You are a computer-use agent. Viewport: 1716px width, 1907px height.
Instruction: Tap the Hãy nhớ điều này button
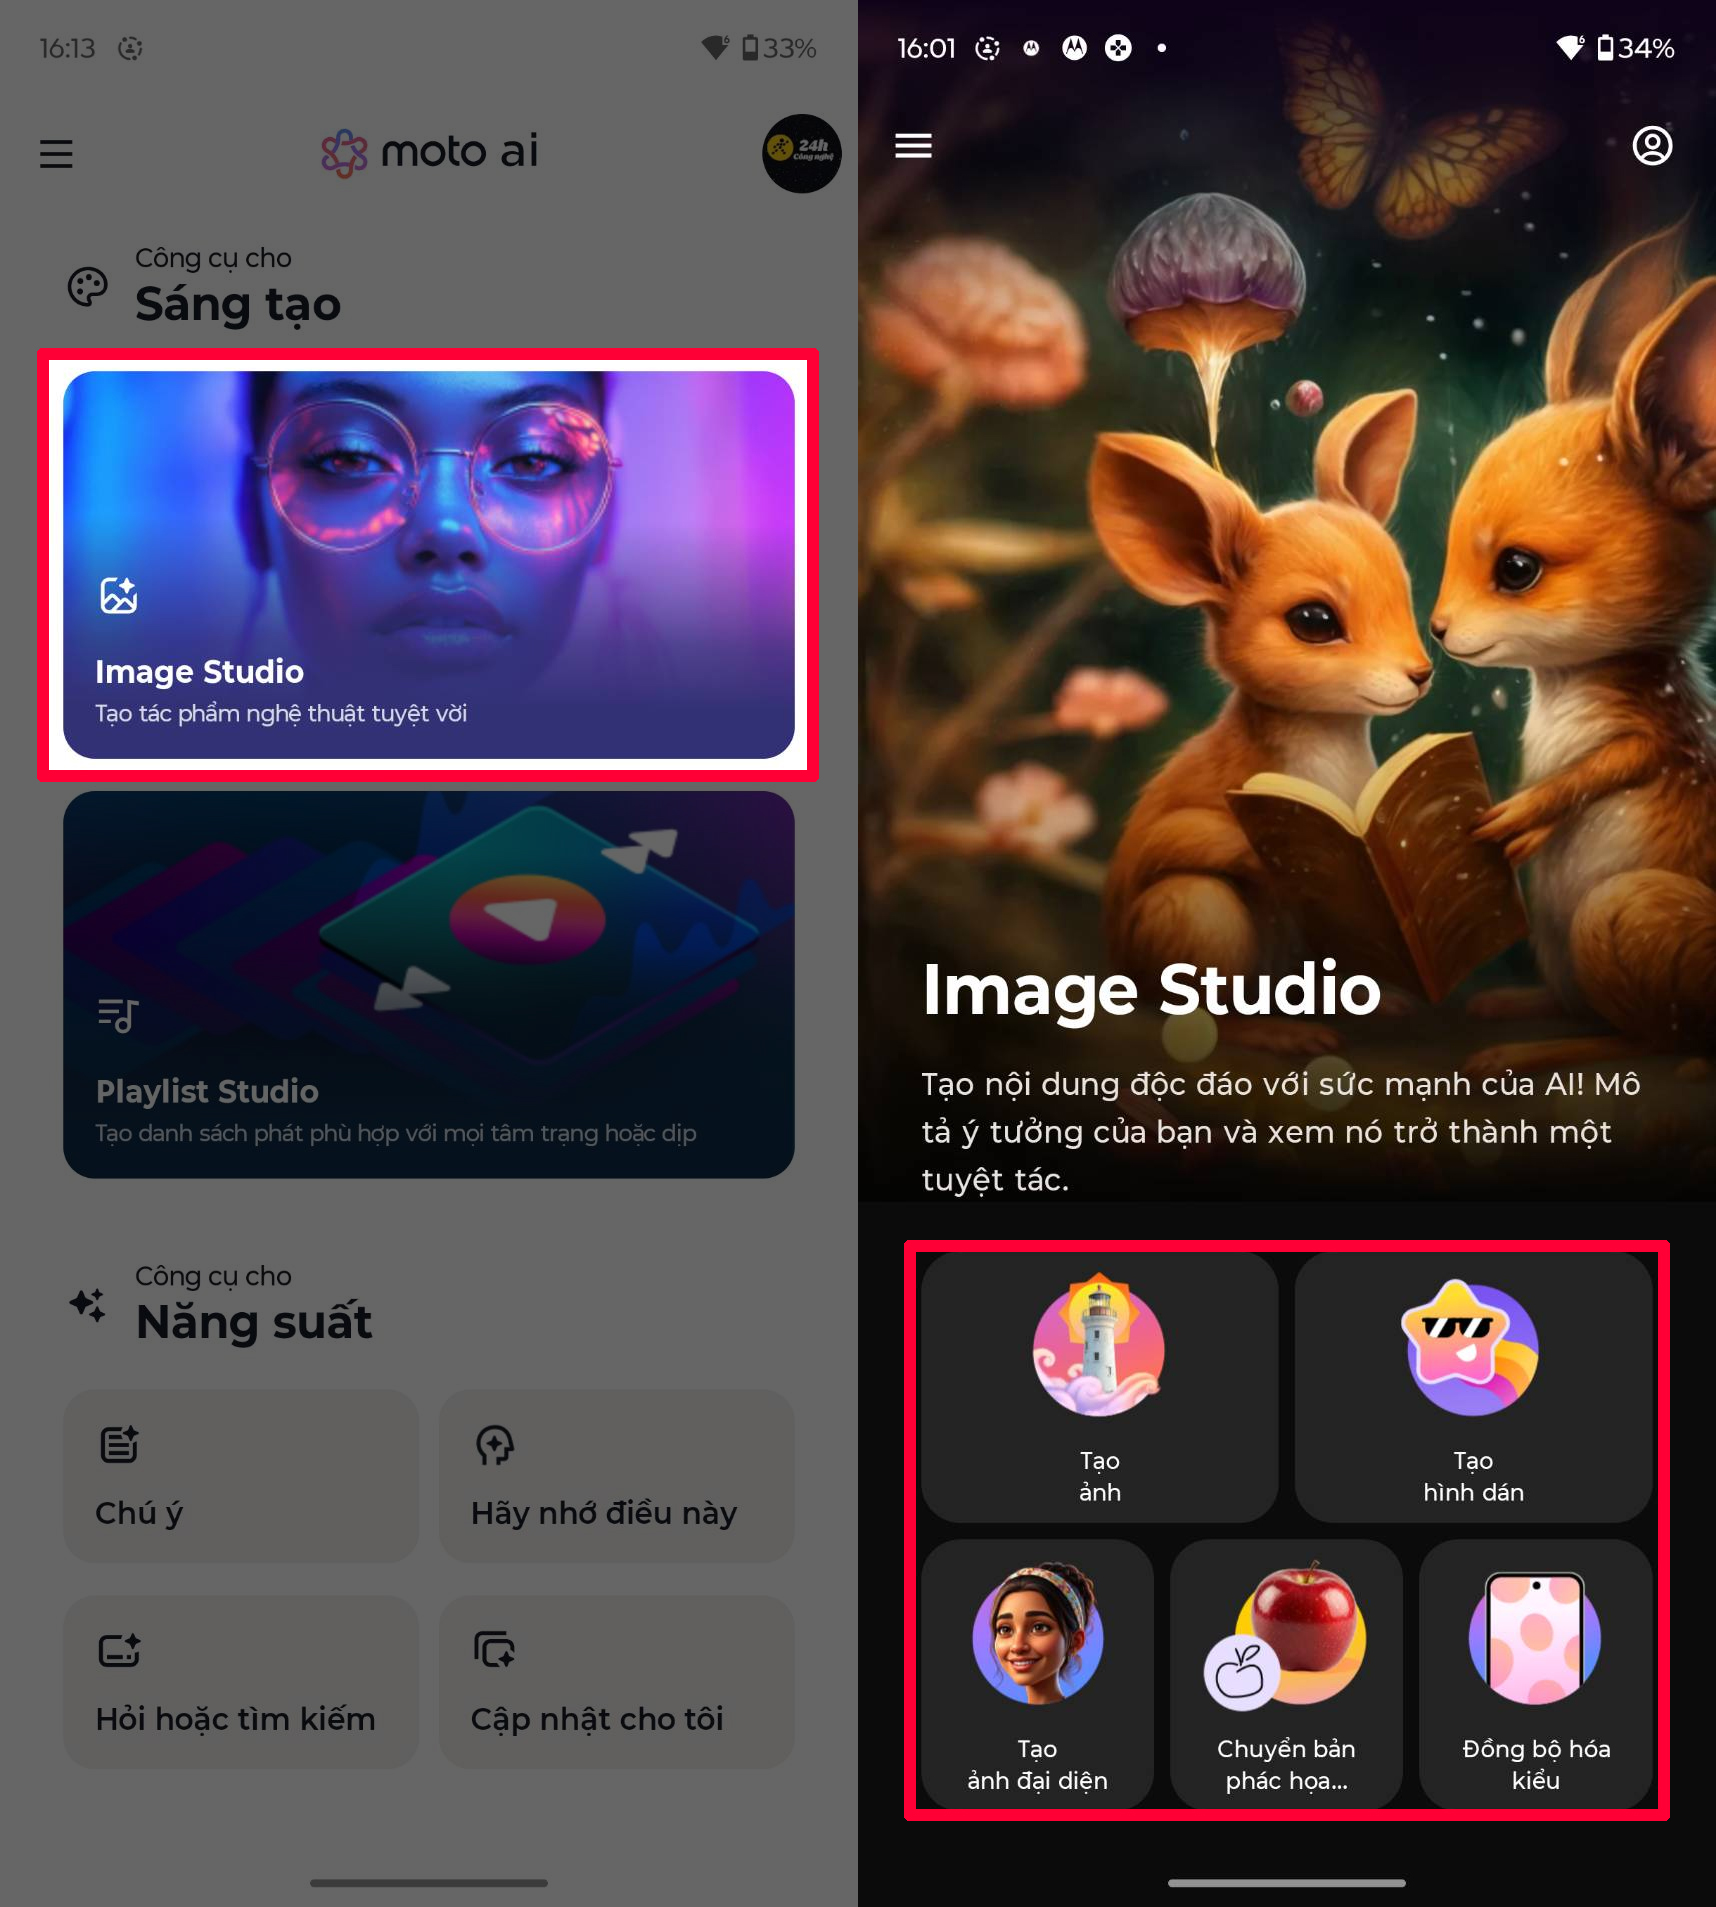616,1475
